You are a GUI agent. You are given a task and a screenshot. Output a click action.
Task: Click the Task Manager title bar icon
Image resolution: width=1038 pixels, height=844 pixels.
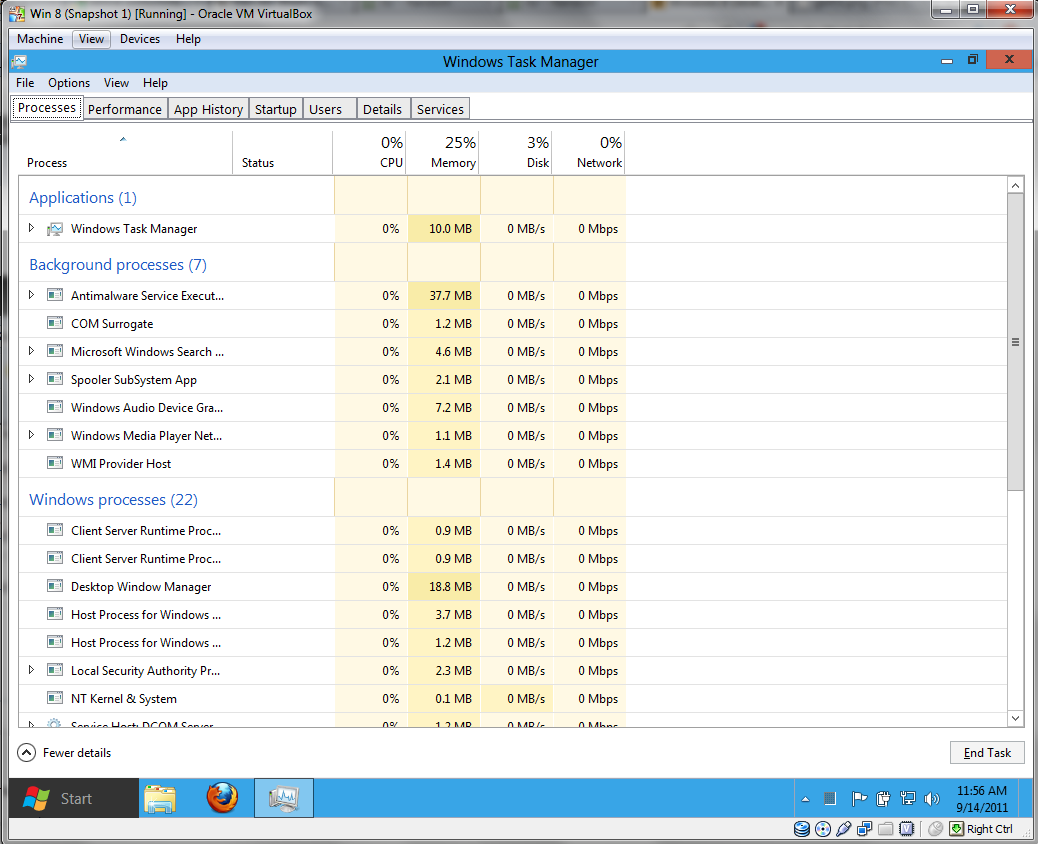[x=19, y=62]
